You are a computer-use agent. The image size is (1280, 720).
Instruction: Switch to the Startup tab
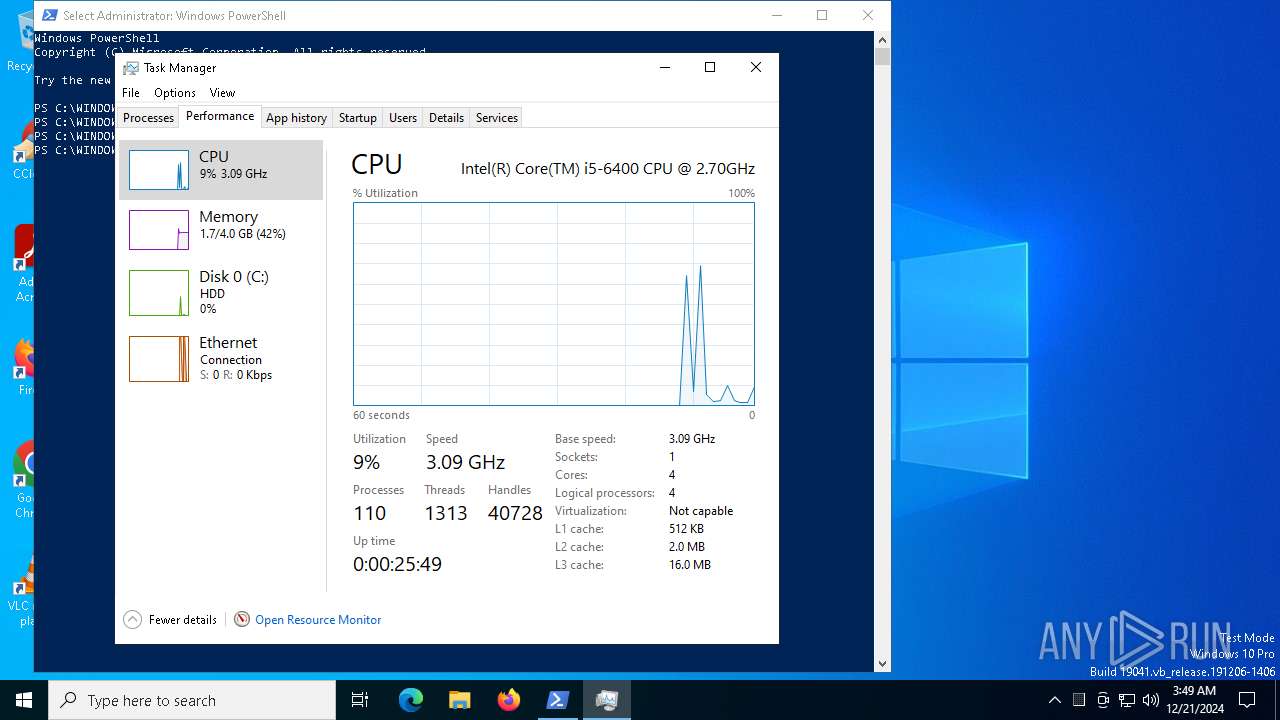pos(357,118)
